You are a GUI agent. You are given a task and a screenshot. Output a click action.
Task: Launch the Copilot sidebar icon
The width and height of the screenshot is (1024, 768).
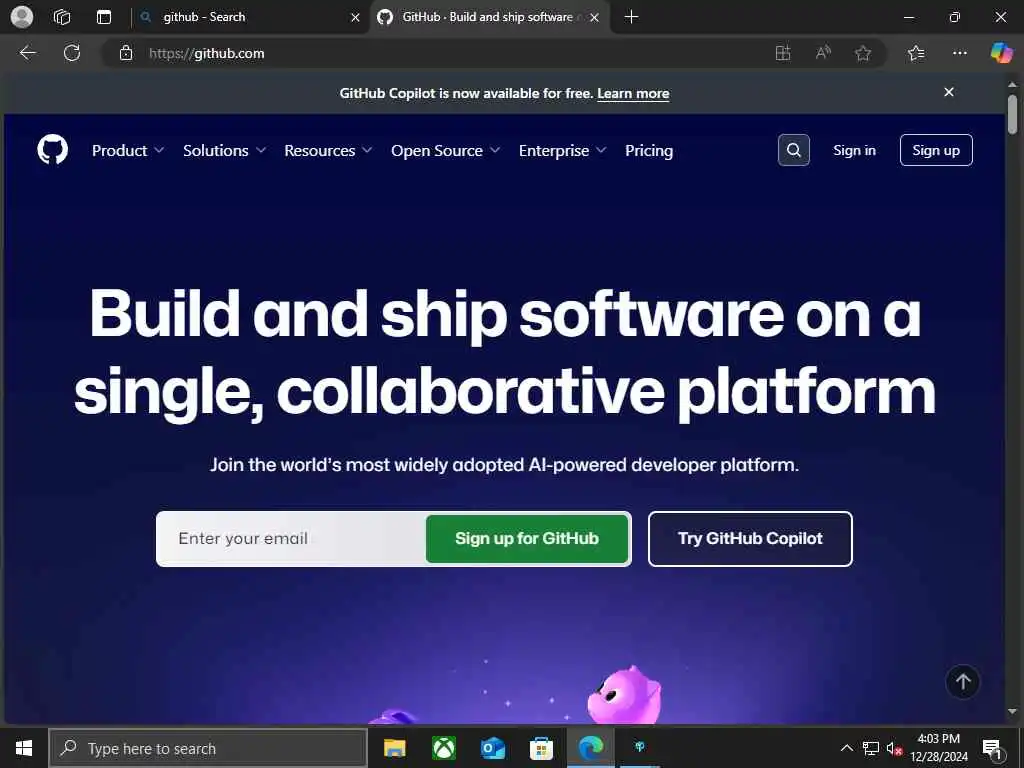tap(1001, 53)
